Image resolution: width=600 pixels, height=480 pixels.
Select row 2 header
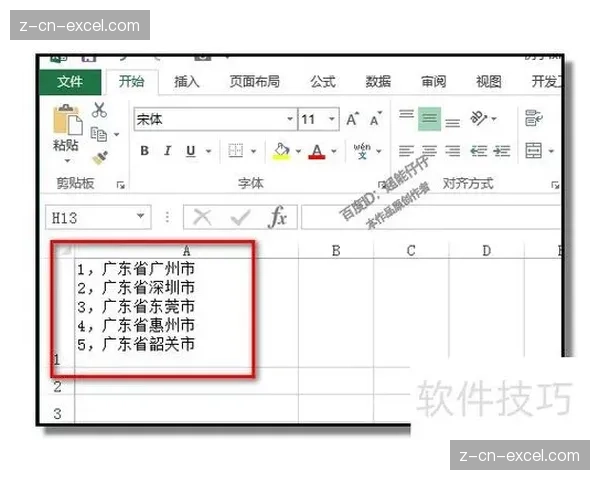click(57, 386)
